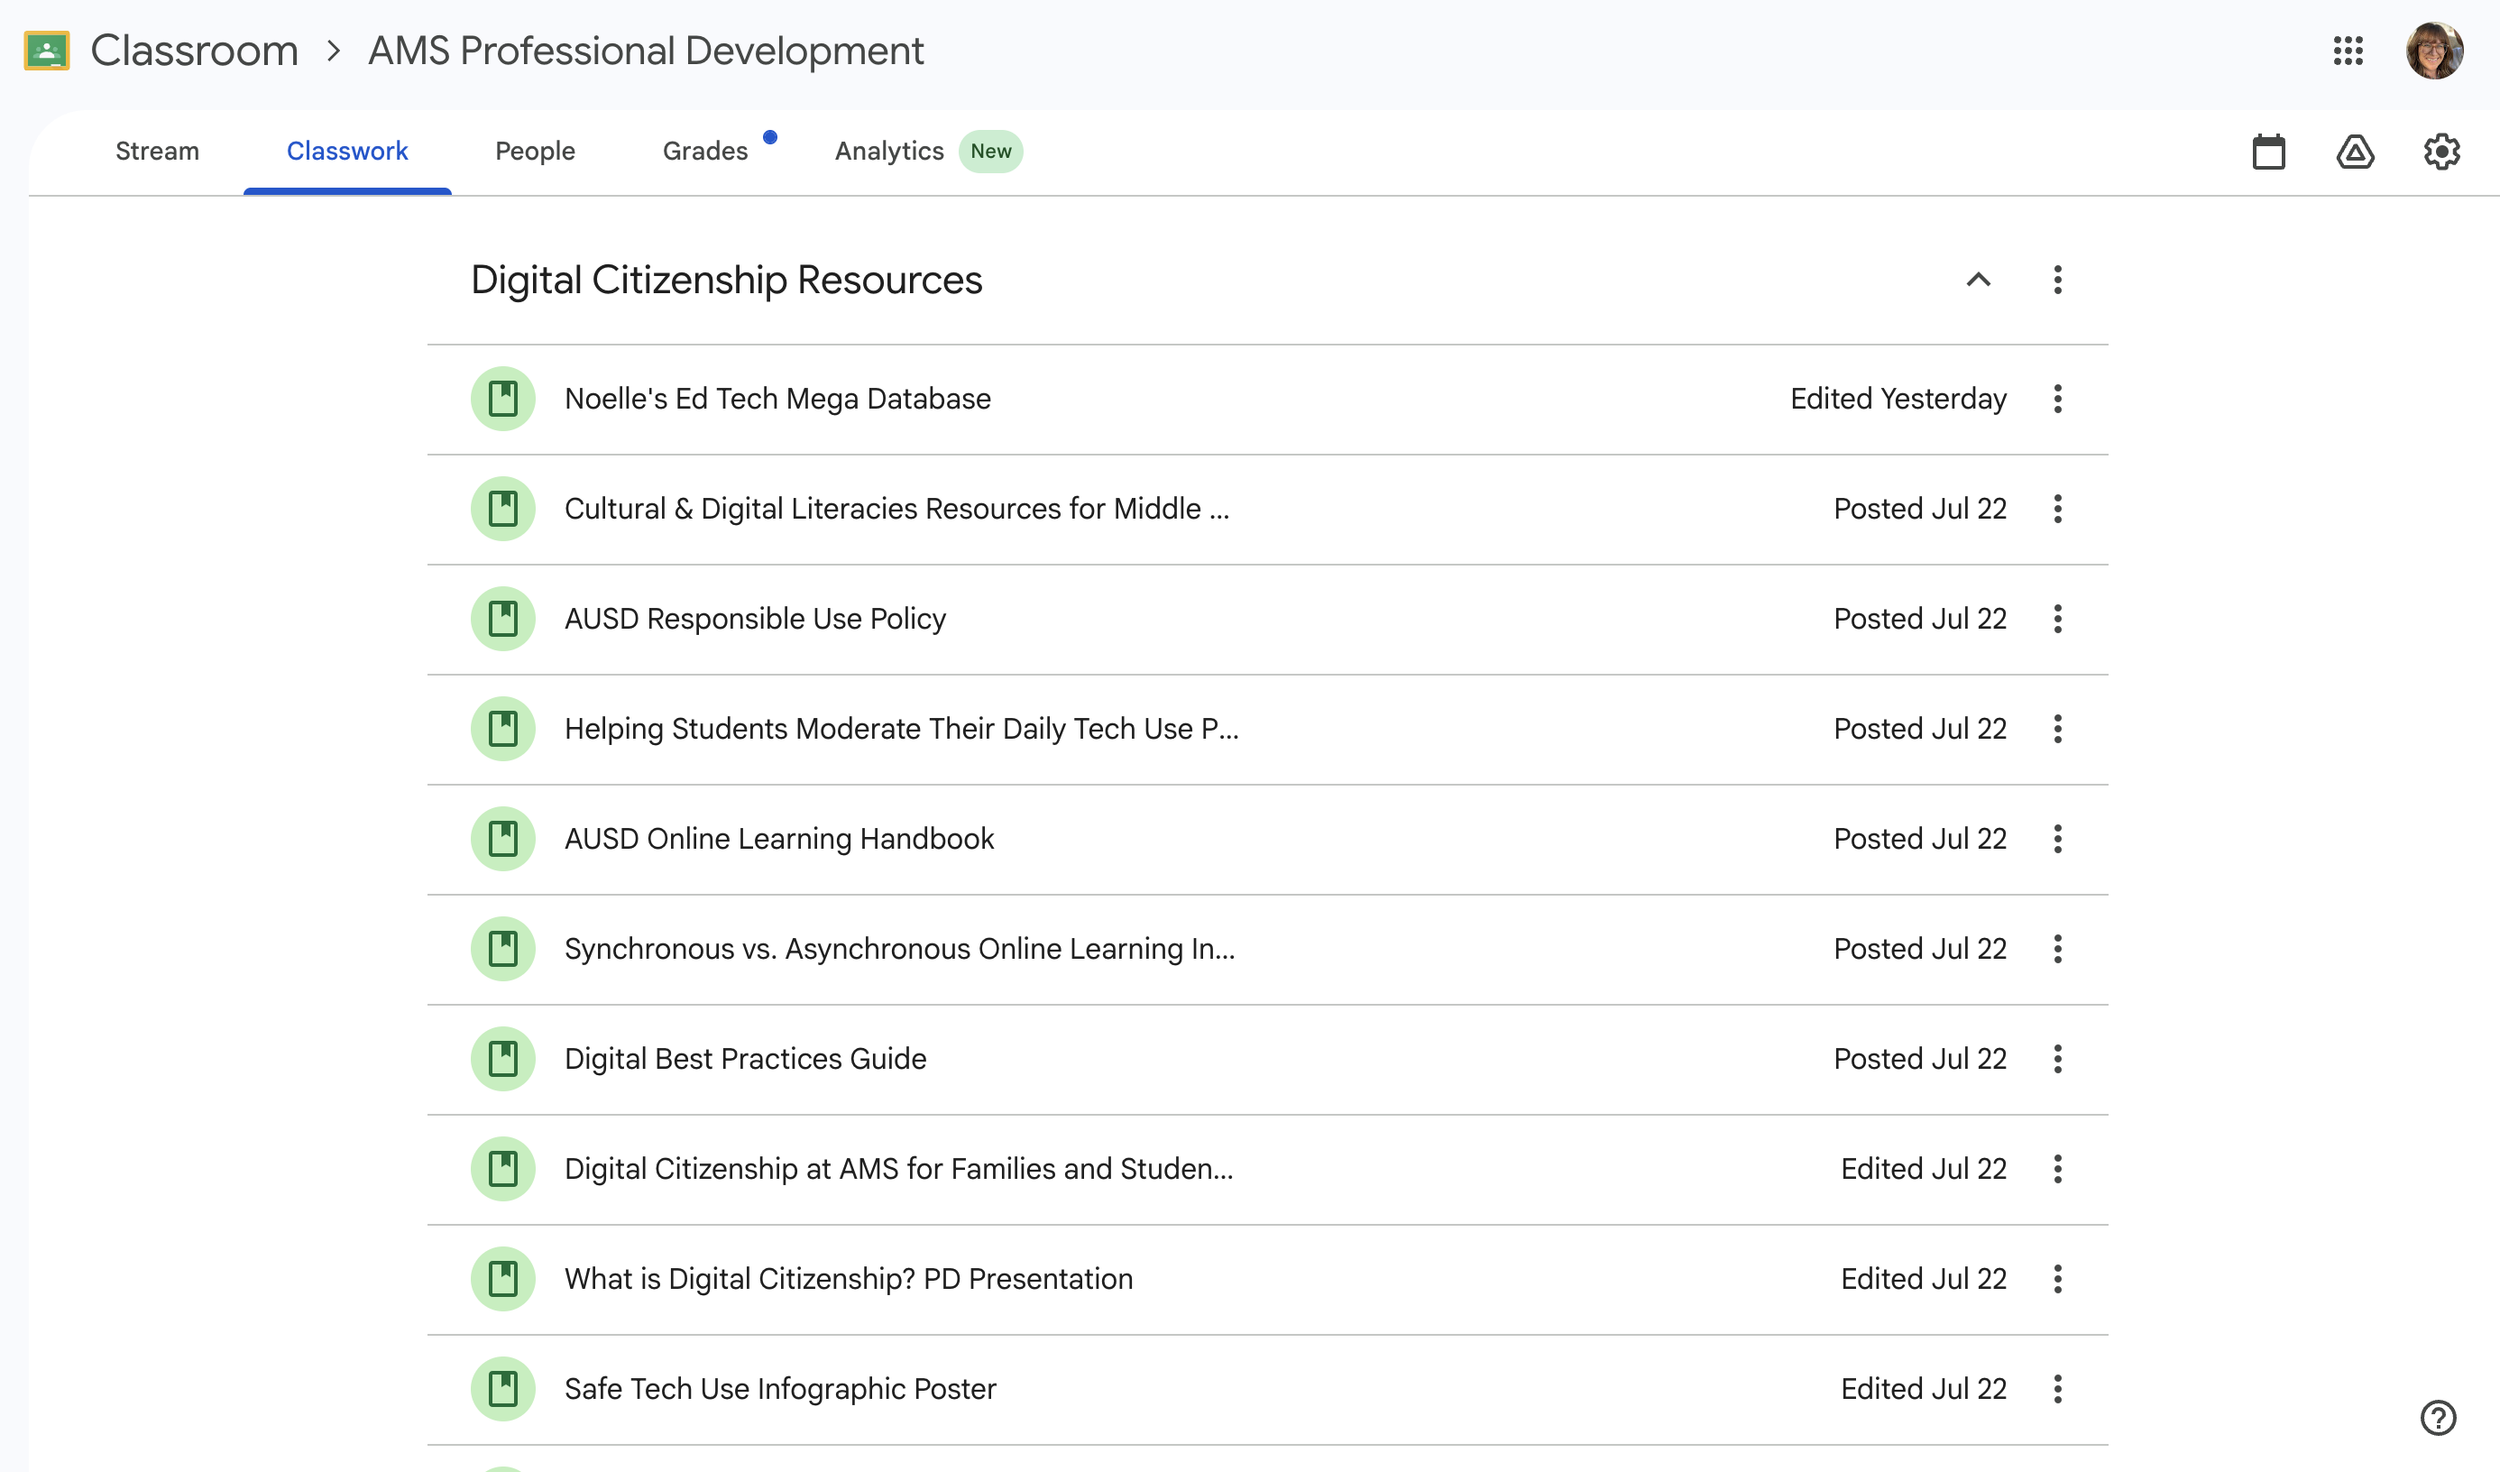Image resolution: width=2500 pixels, height=1472 pixels.
Task: Select the Classwork tab
Action: [347, 151]
